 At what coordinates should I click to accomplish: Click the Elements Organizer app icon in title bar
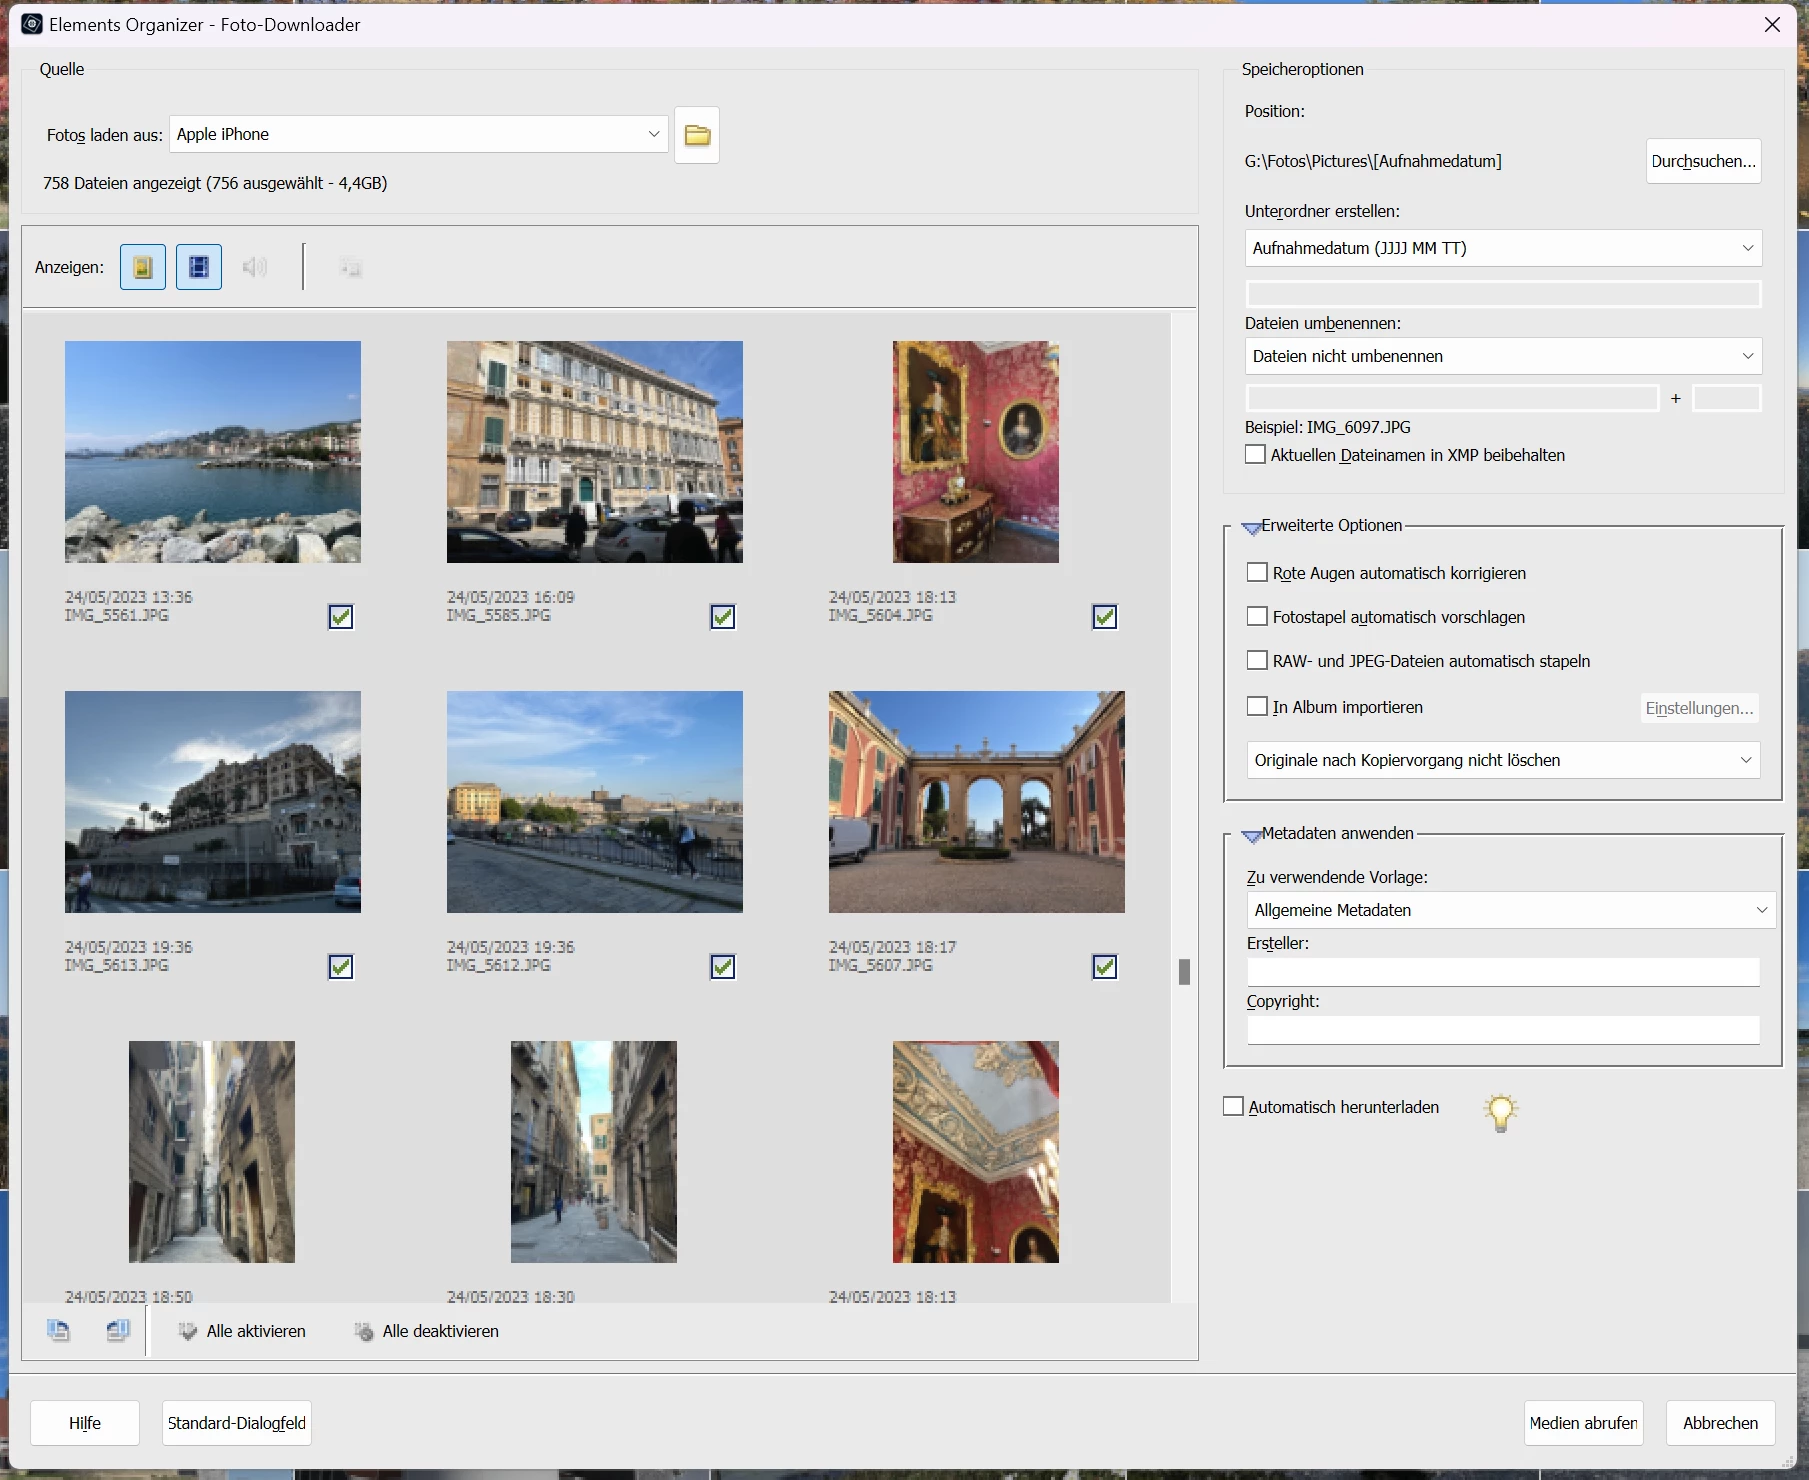(x=32, y=24)
